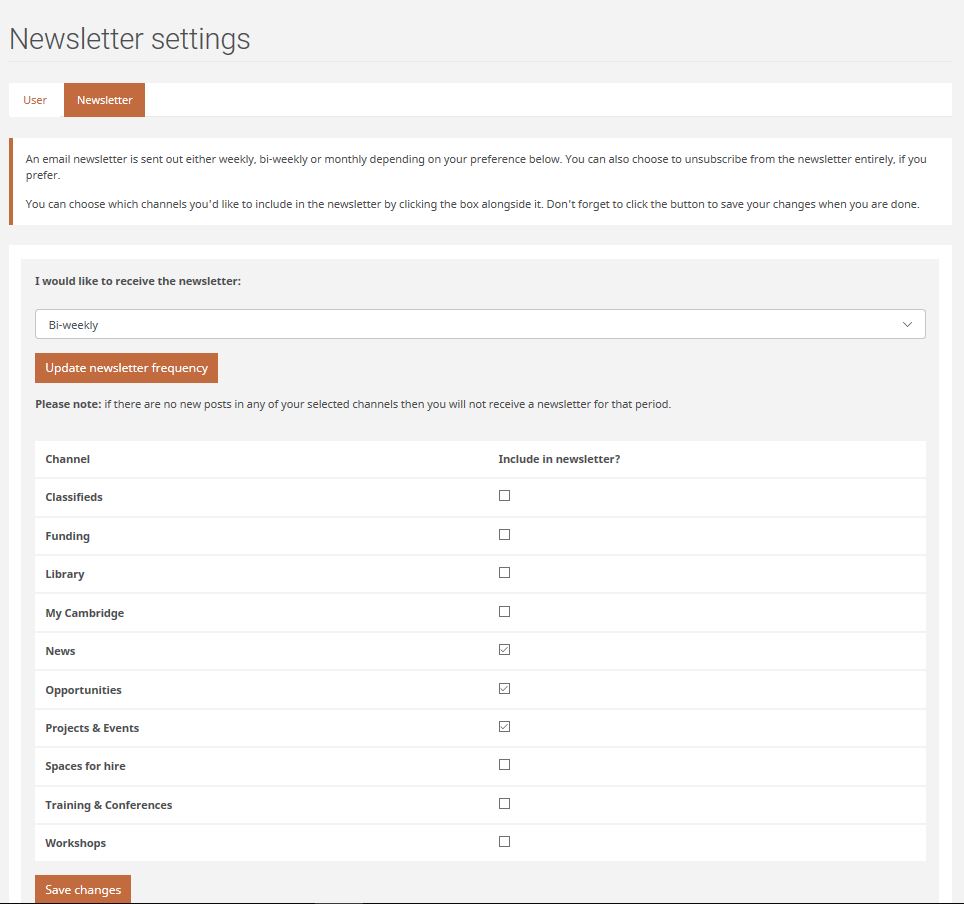The width and height of the screenshot is (964, 904).
Task: Toggle the Spaces for hire checkbox
Action: [x=504, y=765]
